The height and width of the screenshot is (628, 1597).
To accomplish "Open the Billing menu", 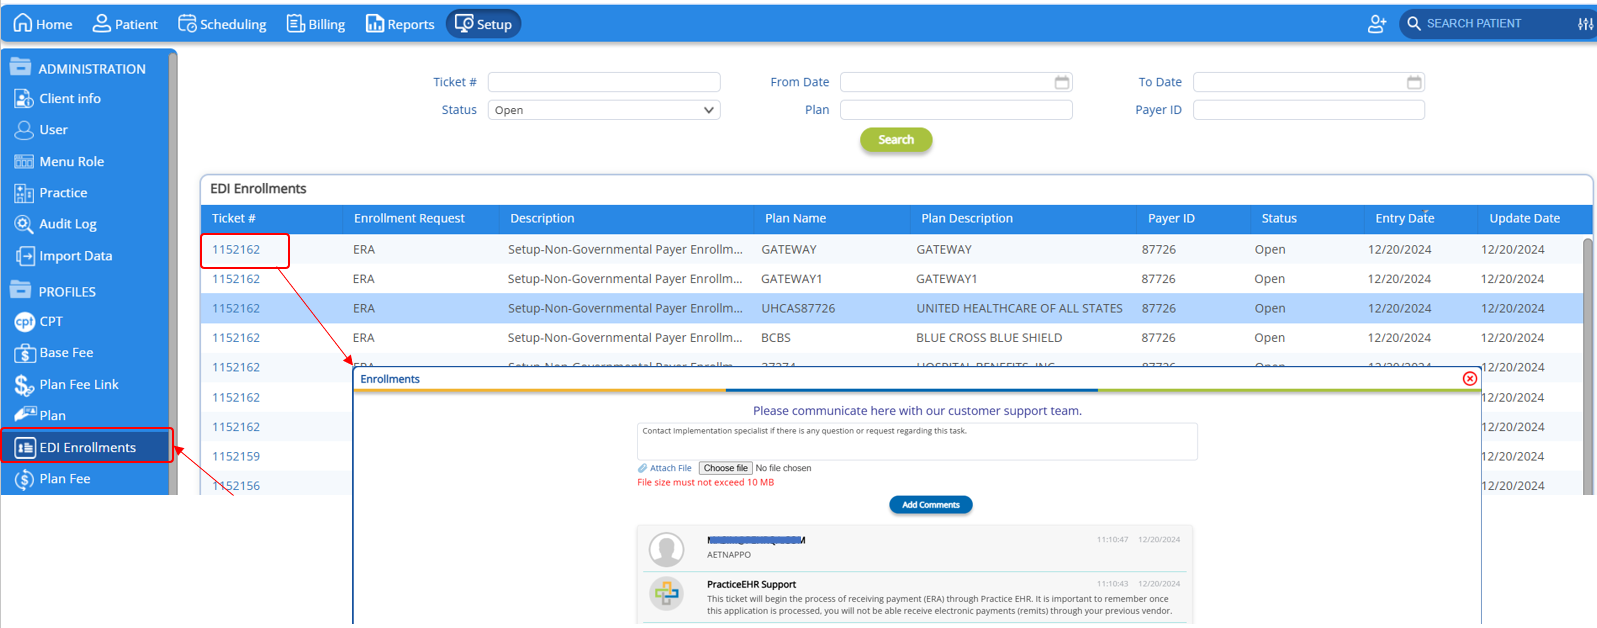I will 316,24.
